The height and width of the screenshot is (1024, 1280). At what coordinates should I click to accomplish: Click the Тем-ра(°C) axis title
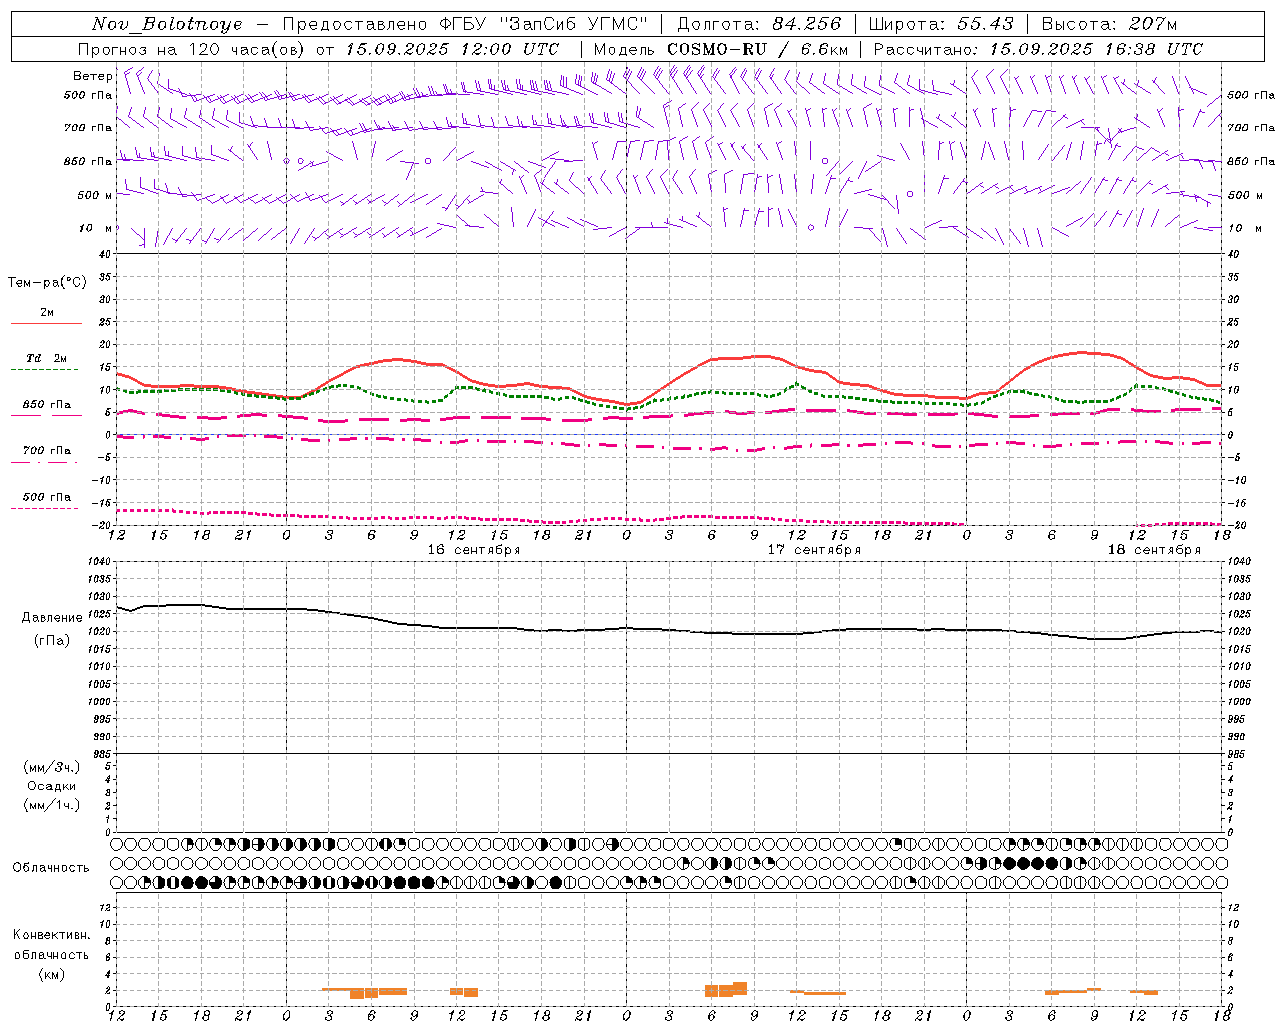[47, 283]
